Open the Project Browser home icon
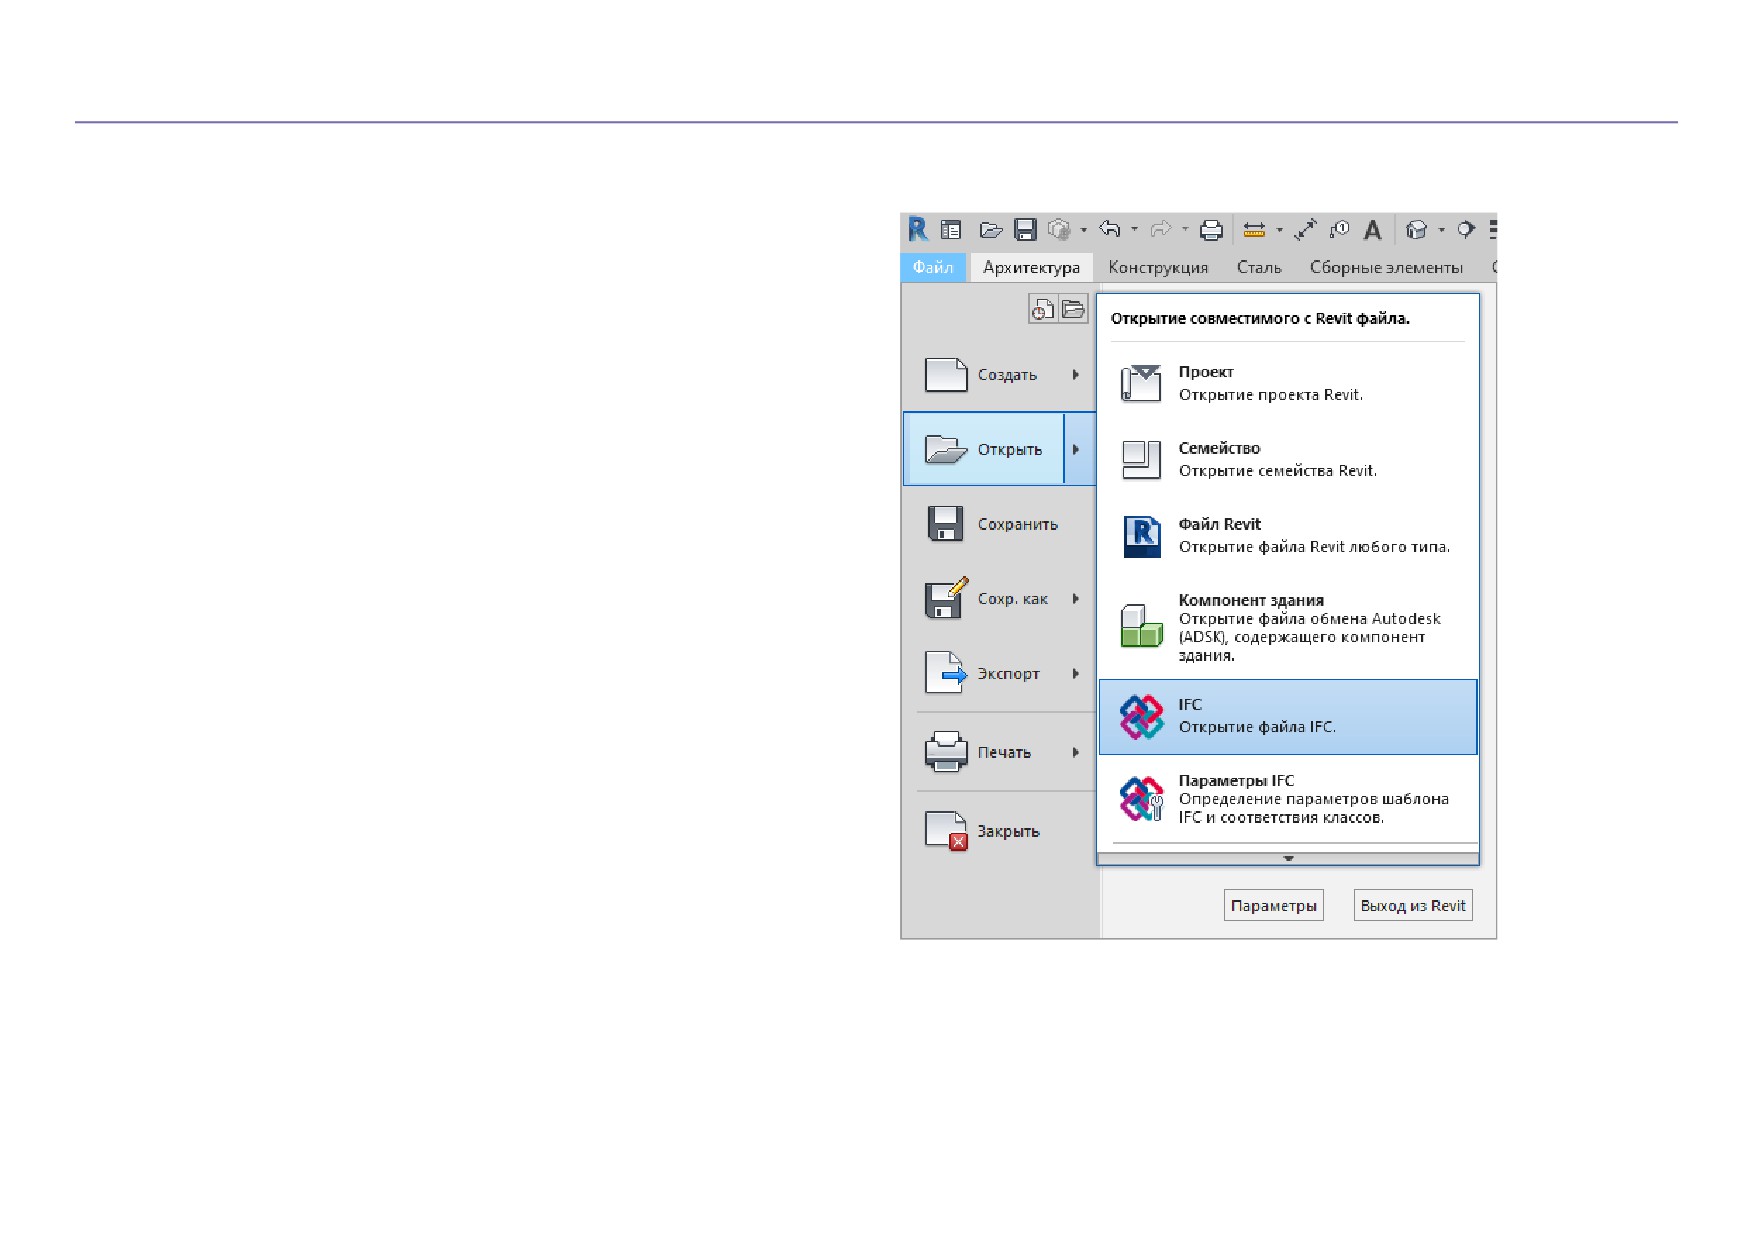The image size is (1752, 1239). [951, 230]
